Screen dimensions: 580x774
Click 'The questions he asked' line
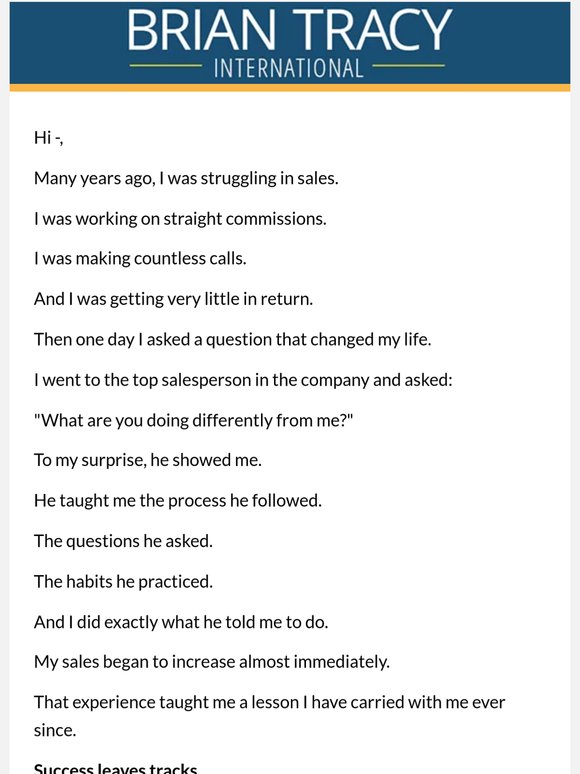coord(123,541)
